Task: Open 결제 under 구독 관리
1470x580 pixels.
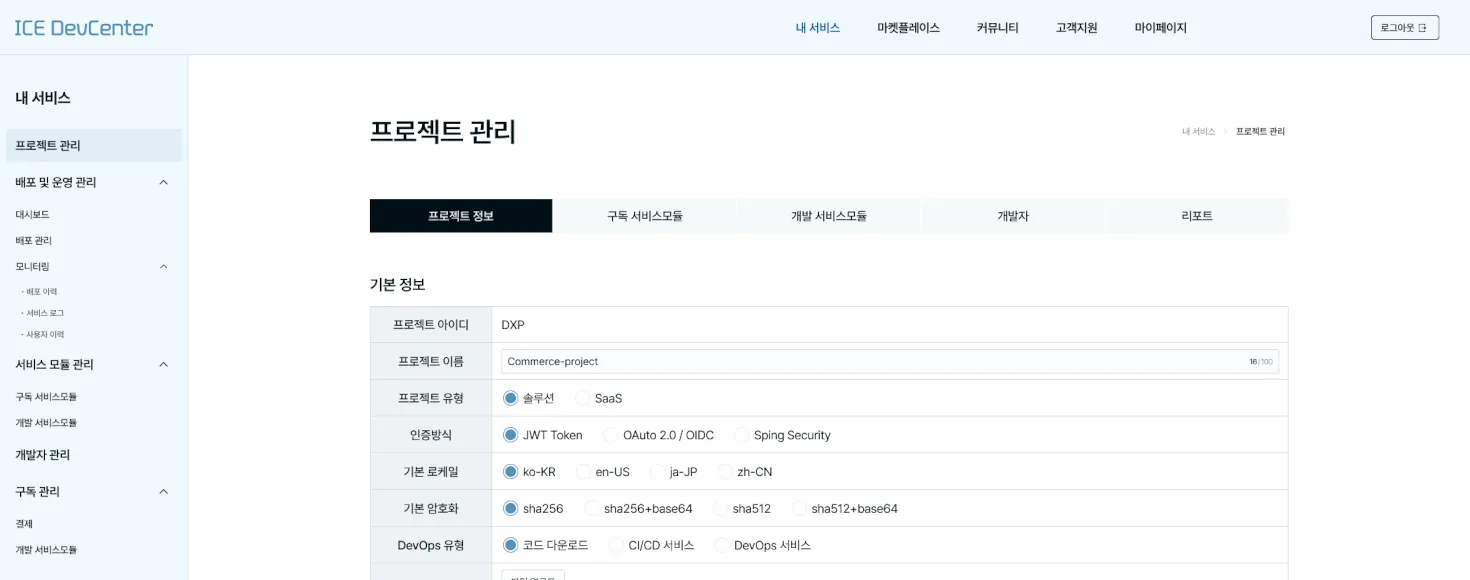Action: pyautogui.click(x=21, y=523)
